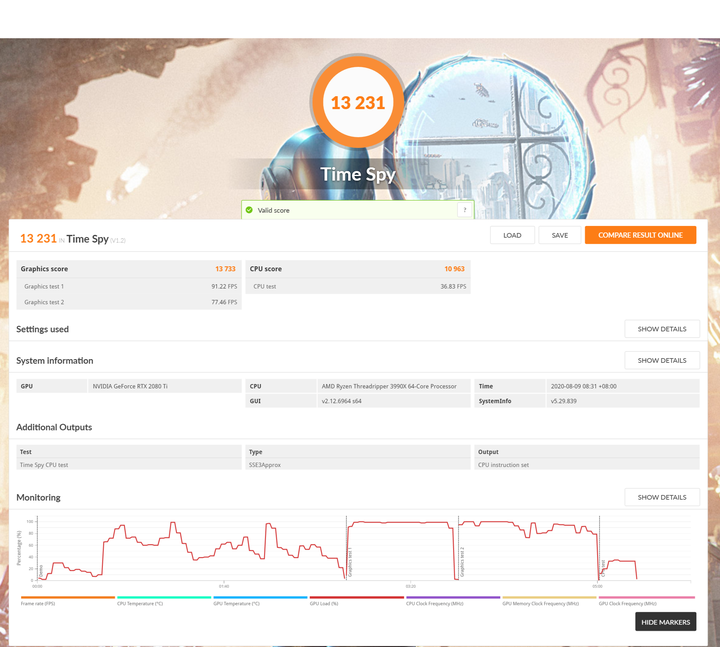This screenshot has width=720, height=647.
Task: Click the LOAD button
Action: click(512, 235)
